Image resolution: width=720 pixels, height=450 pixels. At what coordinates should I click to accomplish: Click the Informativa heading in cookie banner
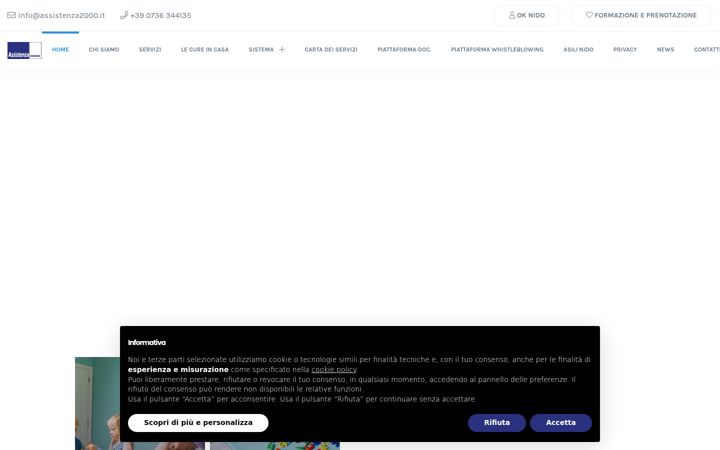(147, 343)
